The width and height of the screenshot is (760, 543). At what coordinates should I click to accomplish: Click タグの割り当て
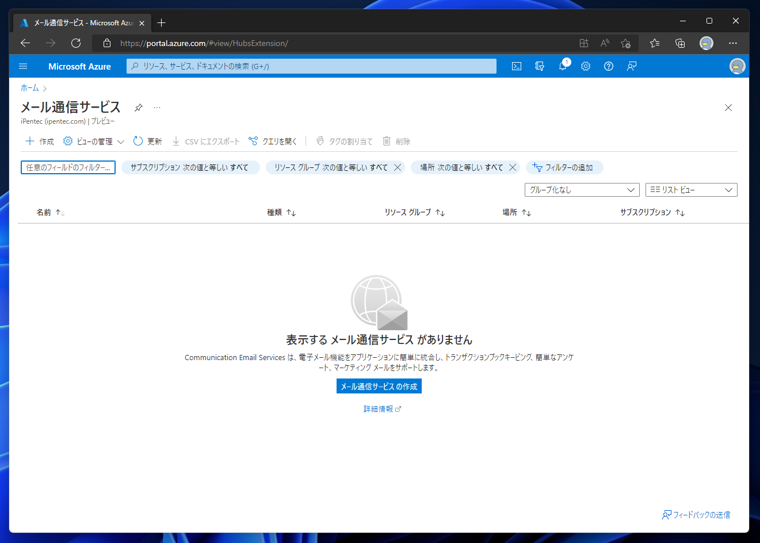(344, 141)
